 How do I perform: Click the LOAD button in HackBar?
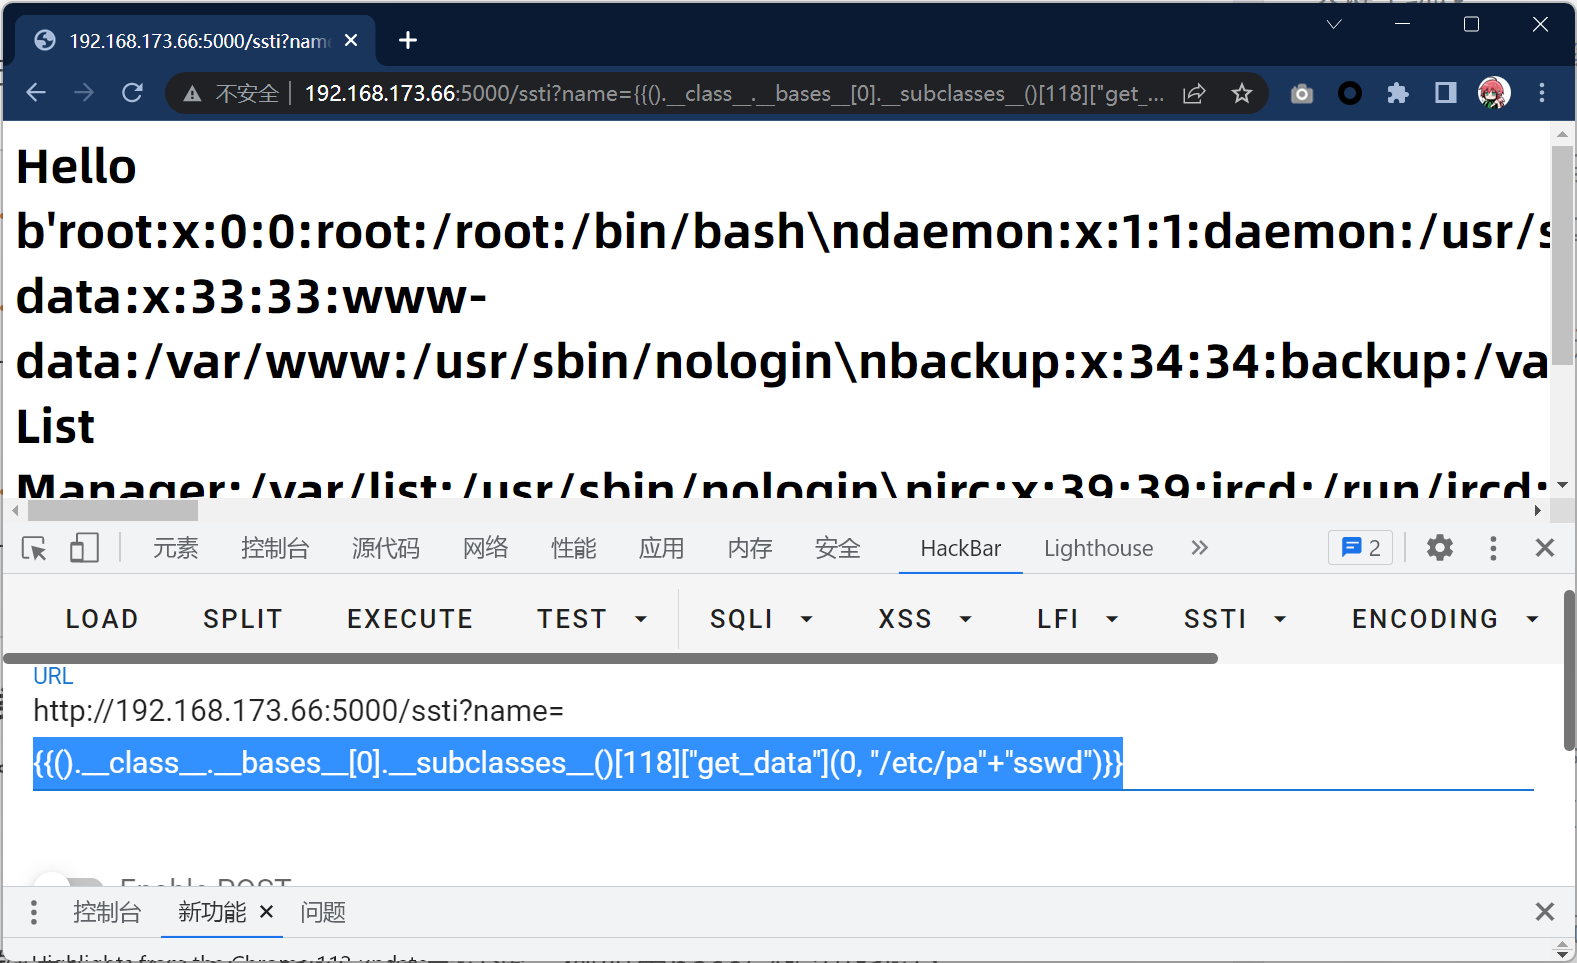(102, 619)
